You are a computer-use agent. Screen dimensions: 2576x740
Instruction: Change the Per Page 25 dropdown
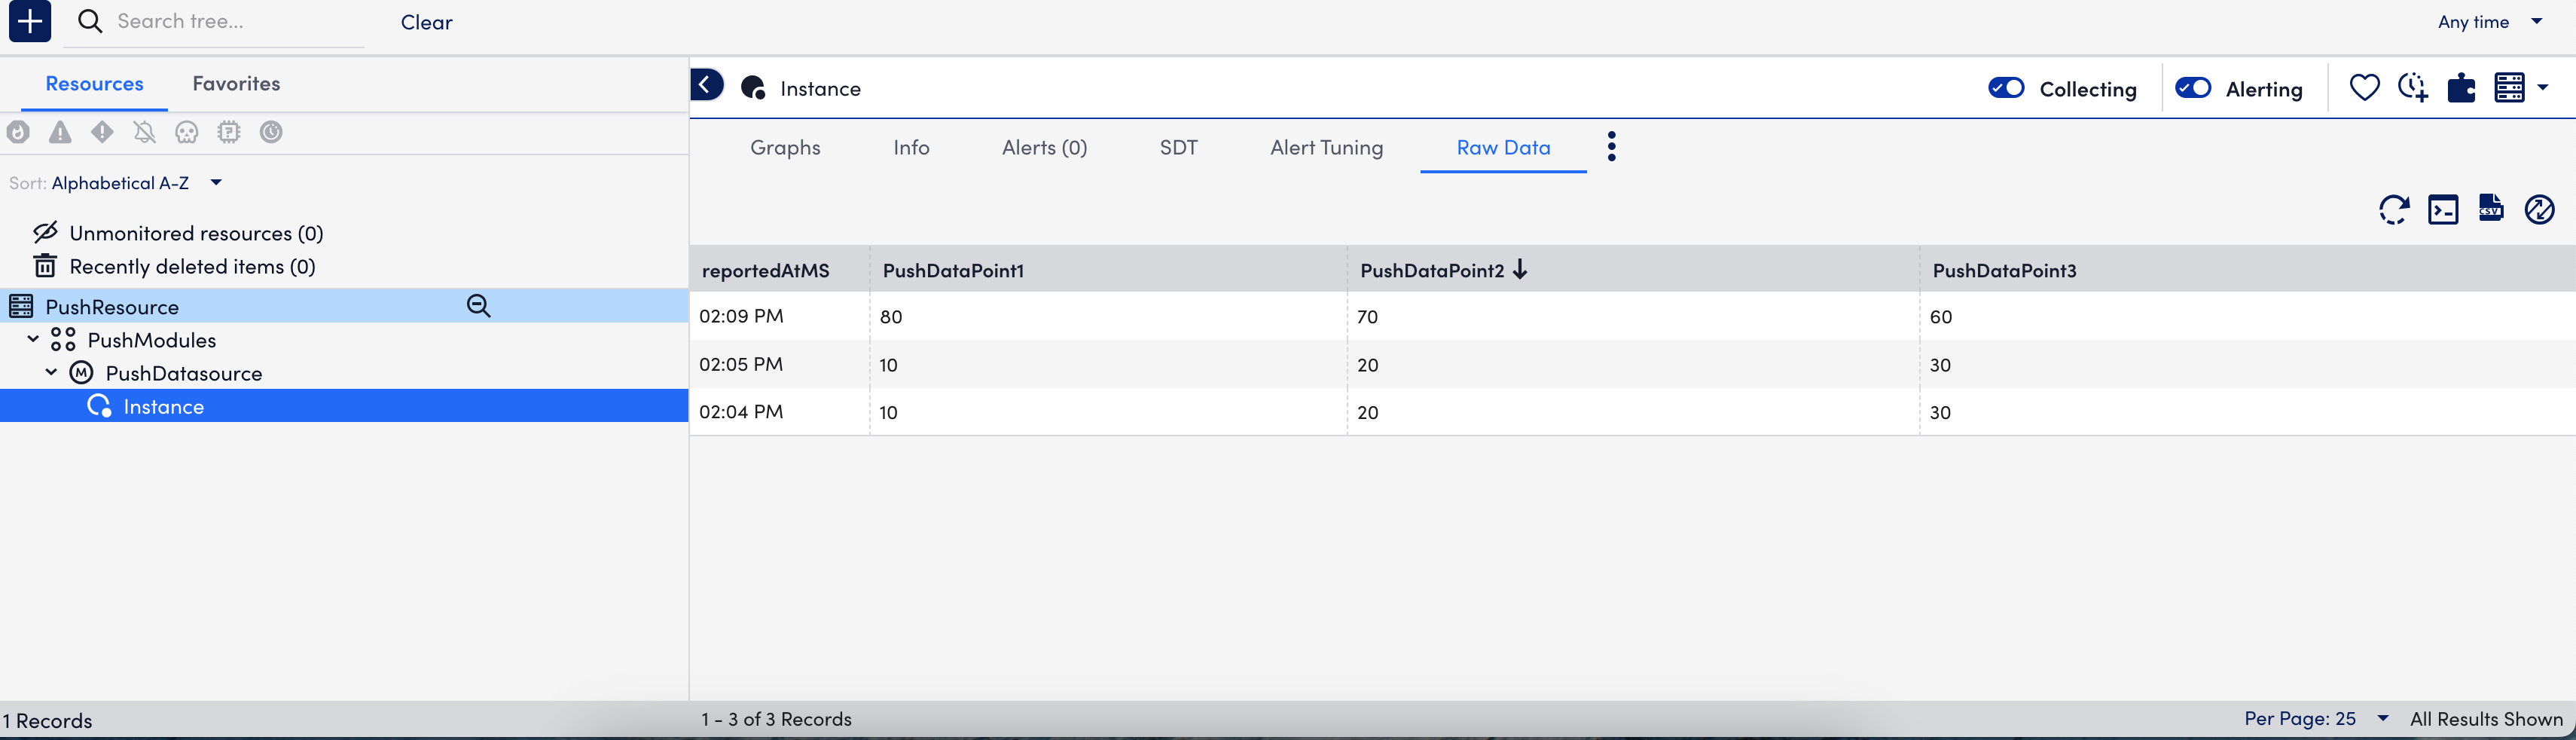click(2316, 718)
